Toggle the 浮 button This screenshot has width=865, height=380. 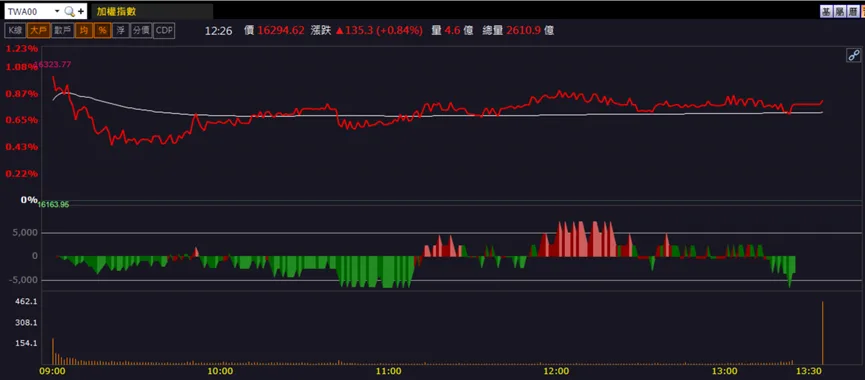click(120, 30)
